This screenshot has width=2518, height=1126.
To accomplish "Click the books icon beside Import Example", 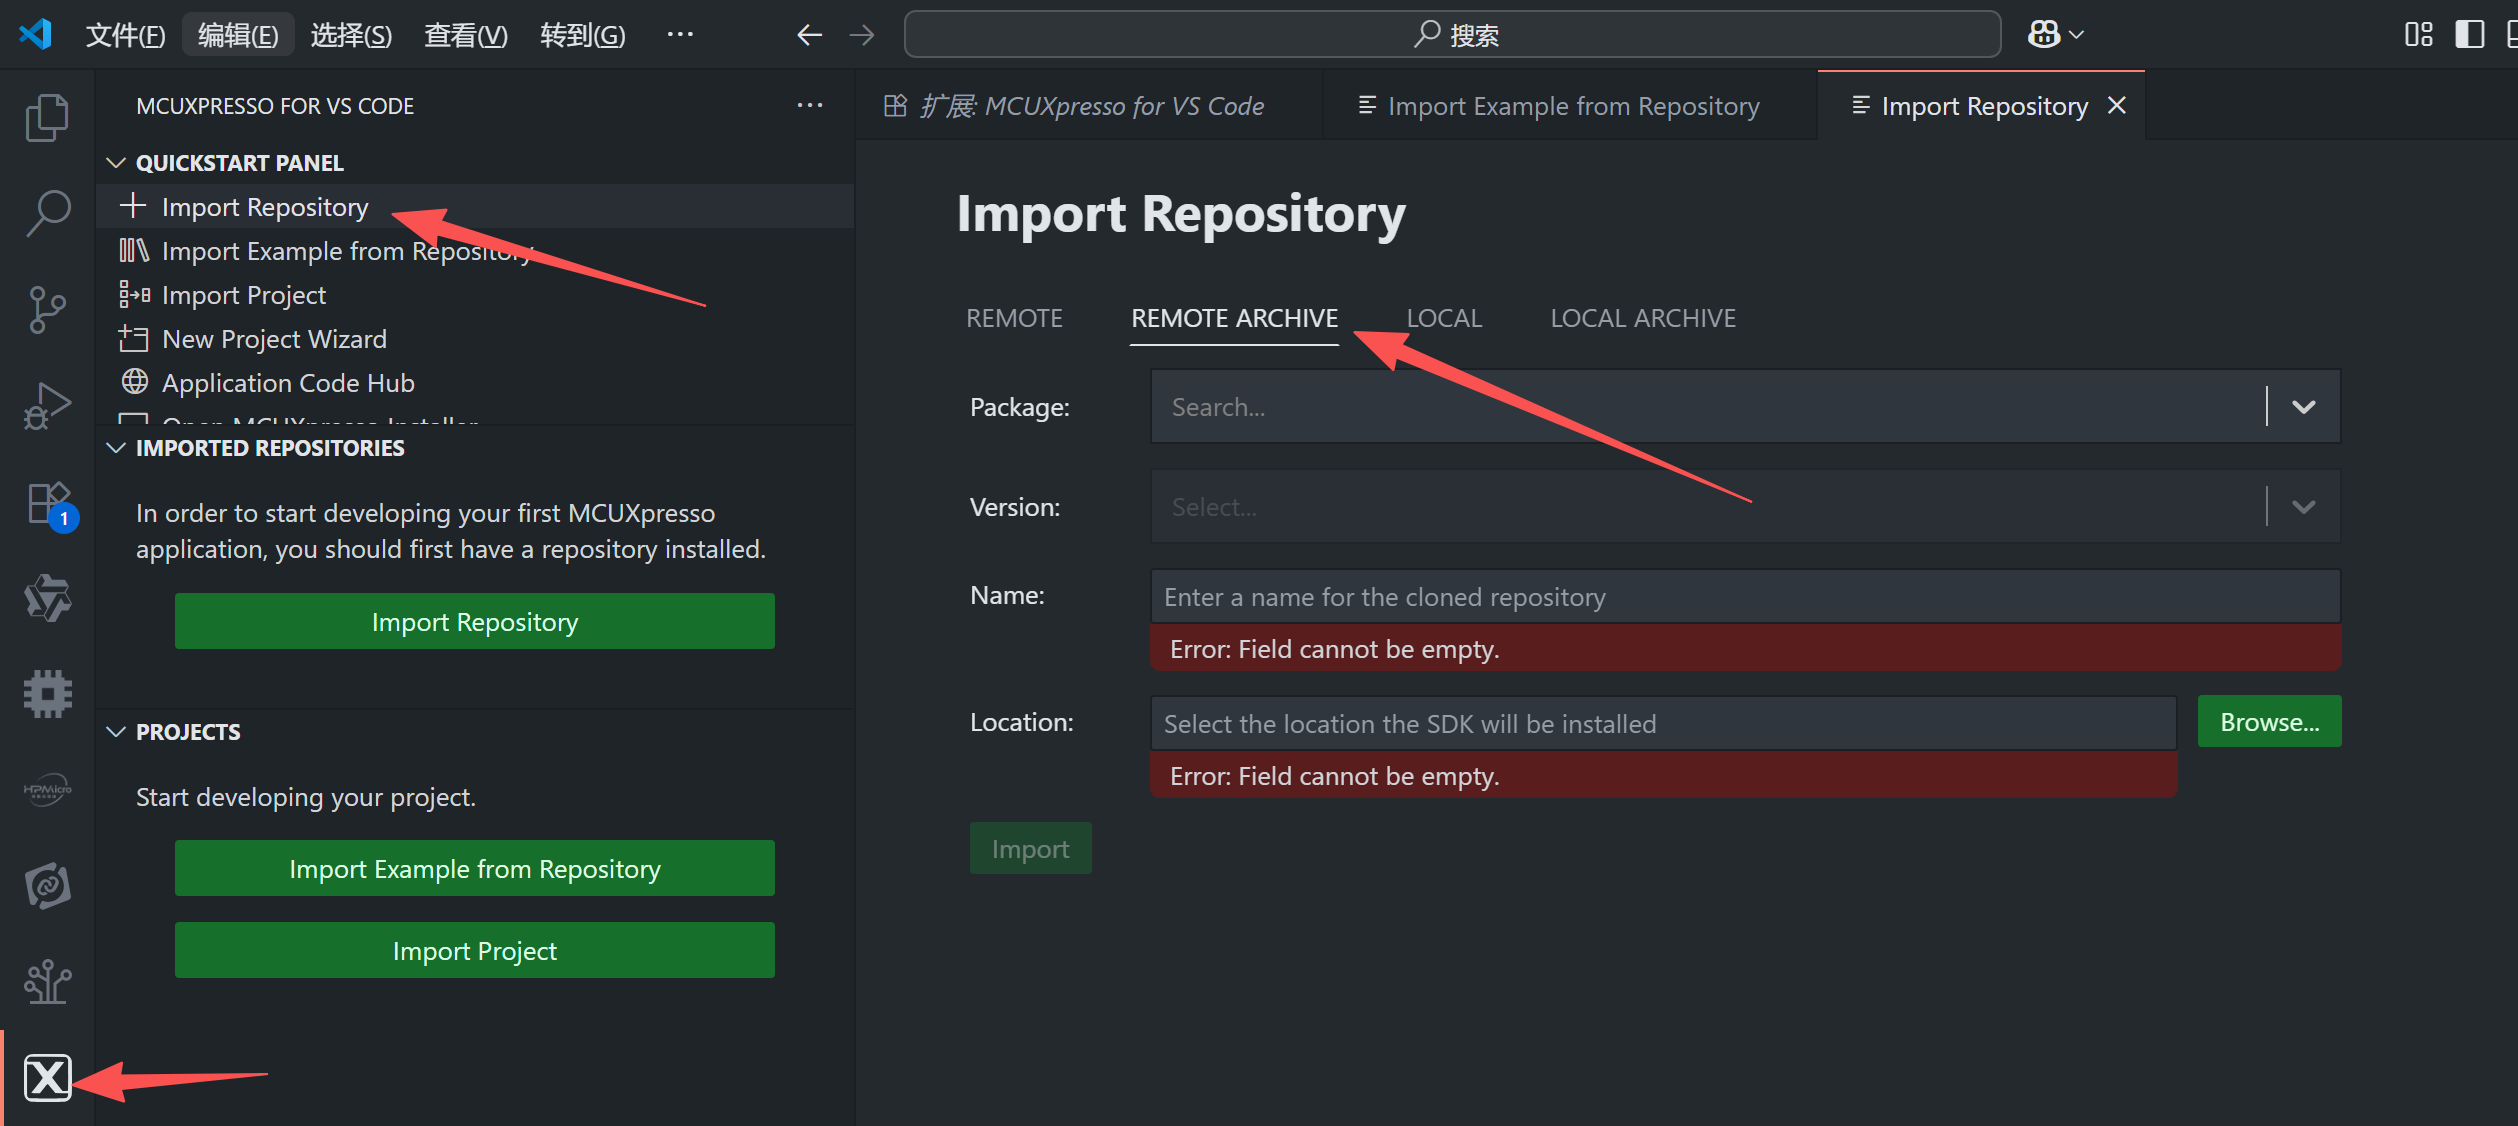I will coord(134,250).
